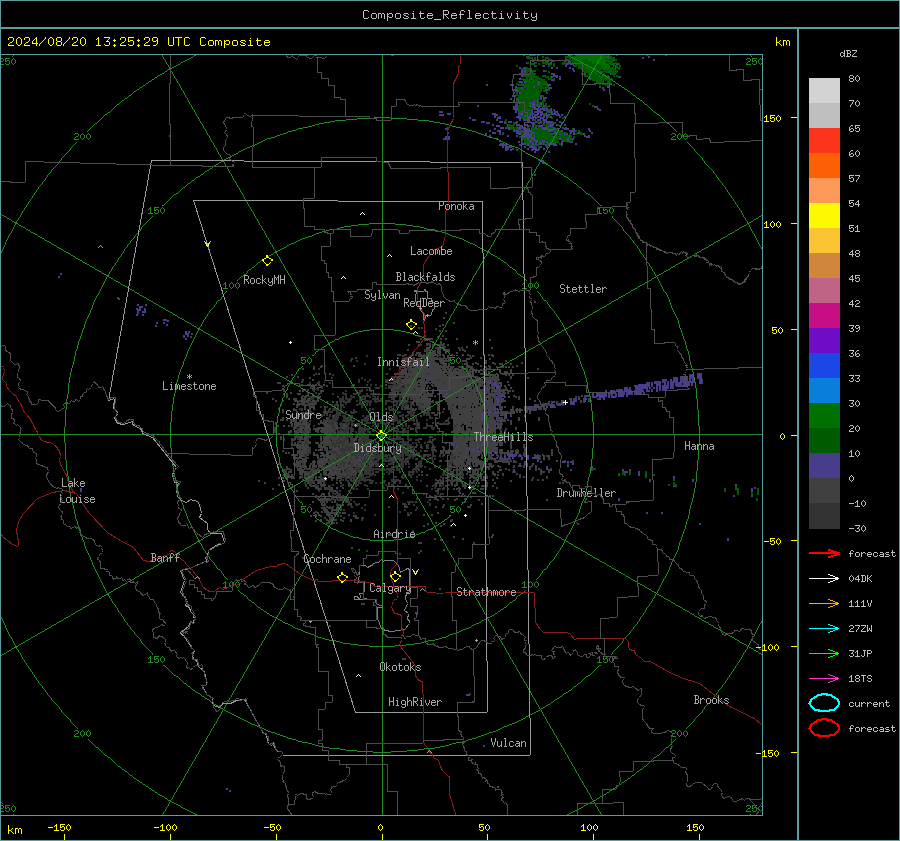Click the 04DK legend label
The height and width of the screenshot is (841, 900).
click(860, 578)
